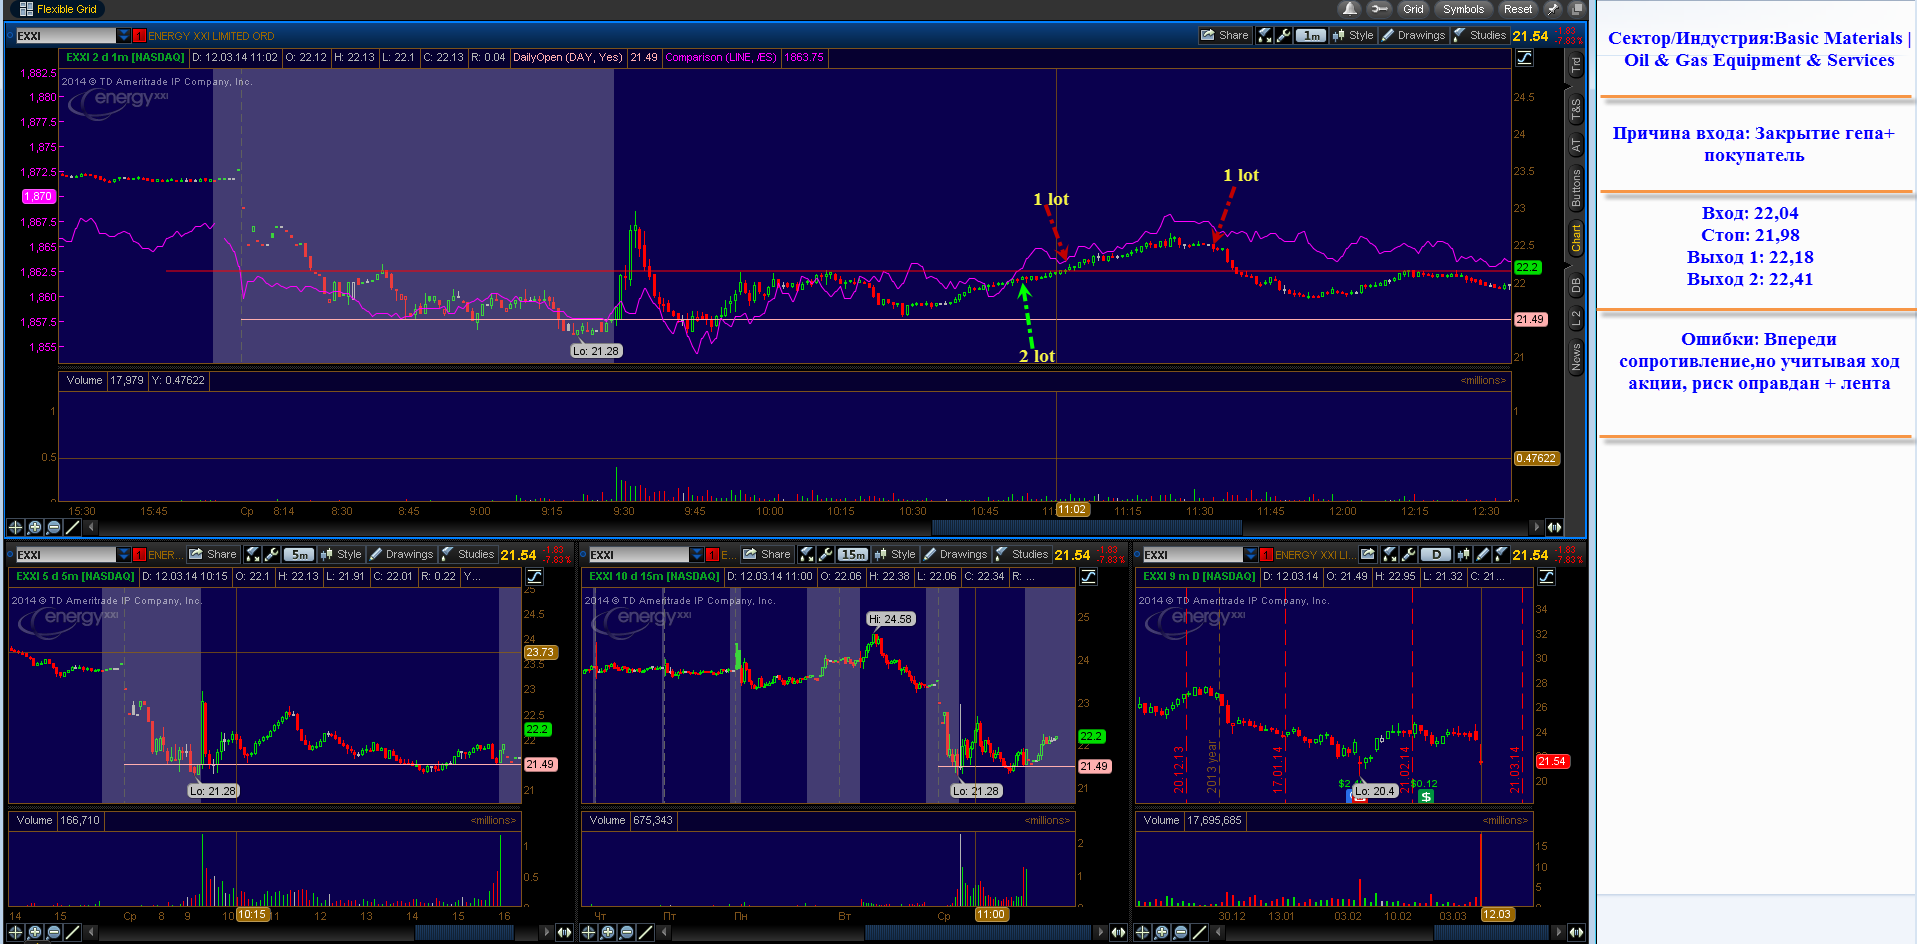This screenshot has height=944, width=1917.
Task: Open candlestick style icon on daily chart
Action: [x=1464, y=554]
